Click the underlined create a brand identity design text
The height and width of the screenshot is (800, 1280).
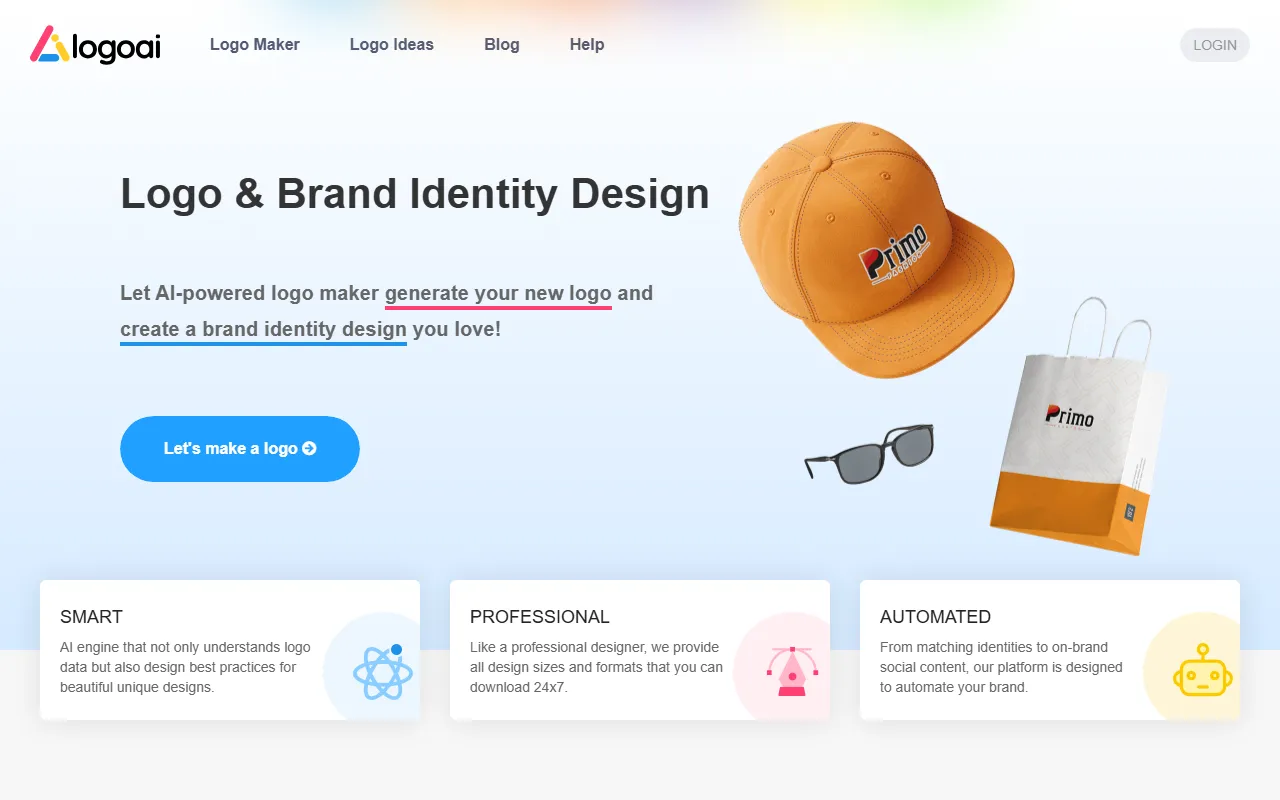click(x=263, y=330)
